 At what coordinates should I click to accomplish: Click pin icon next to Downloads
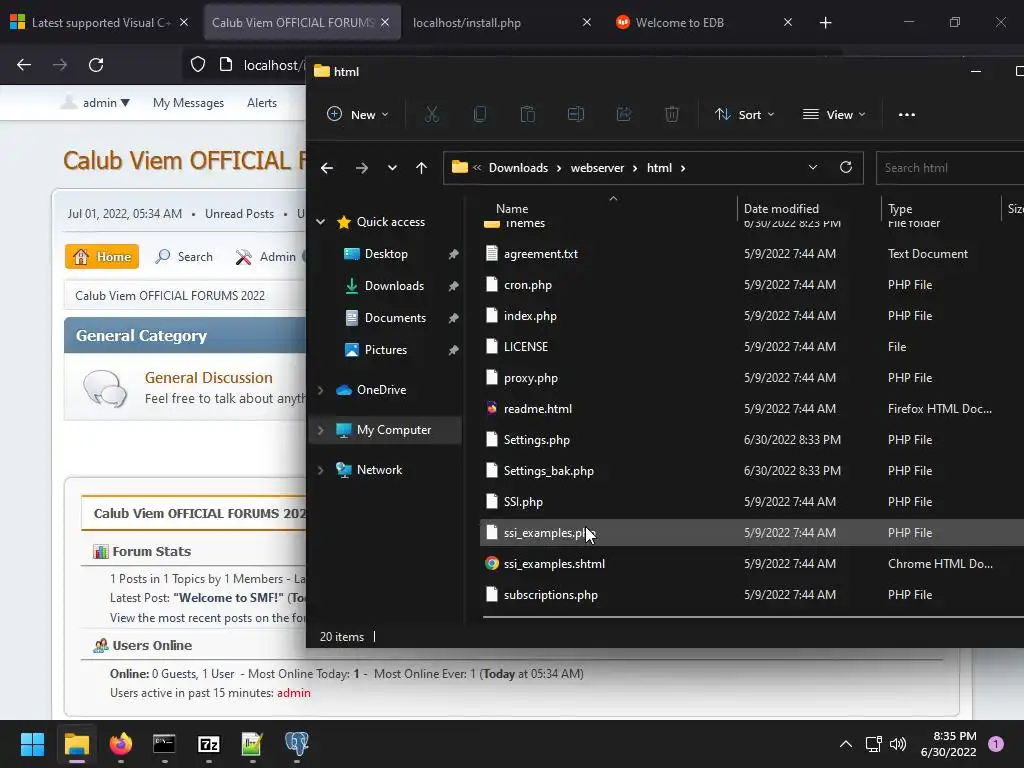coord(453,286)
